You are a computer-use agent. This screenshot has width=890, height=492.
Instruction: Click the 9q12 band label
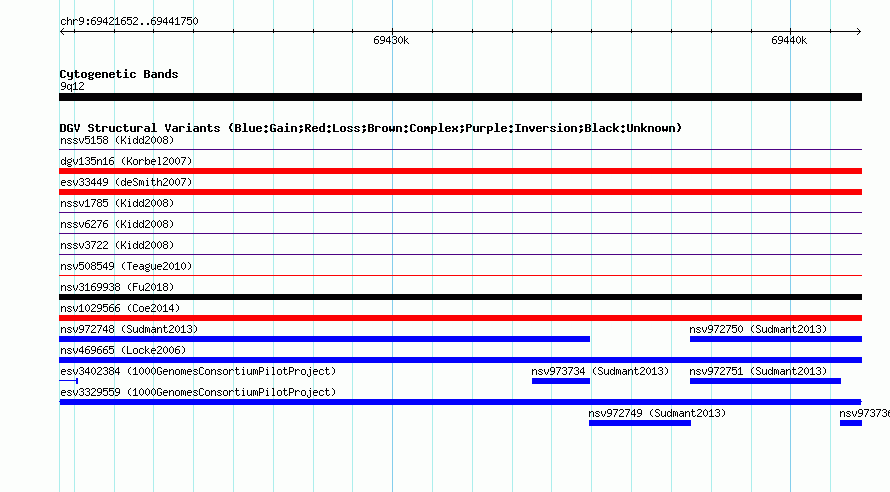click(x=72, y=86)
